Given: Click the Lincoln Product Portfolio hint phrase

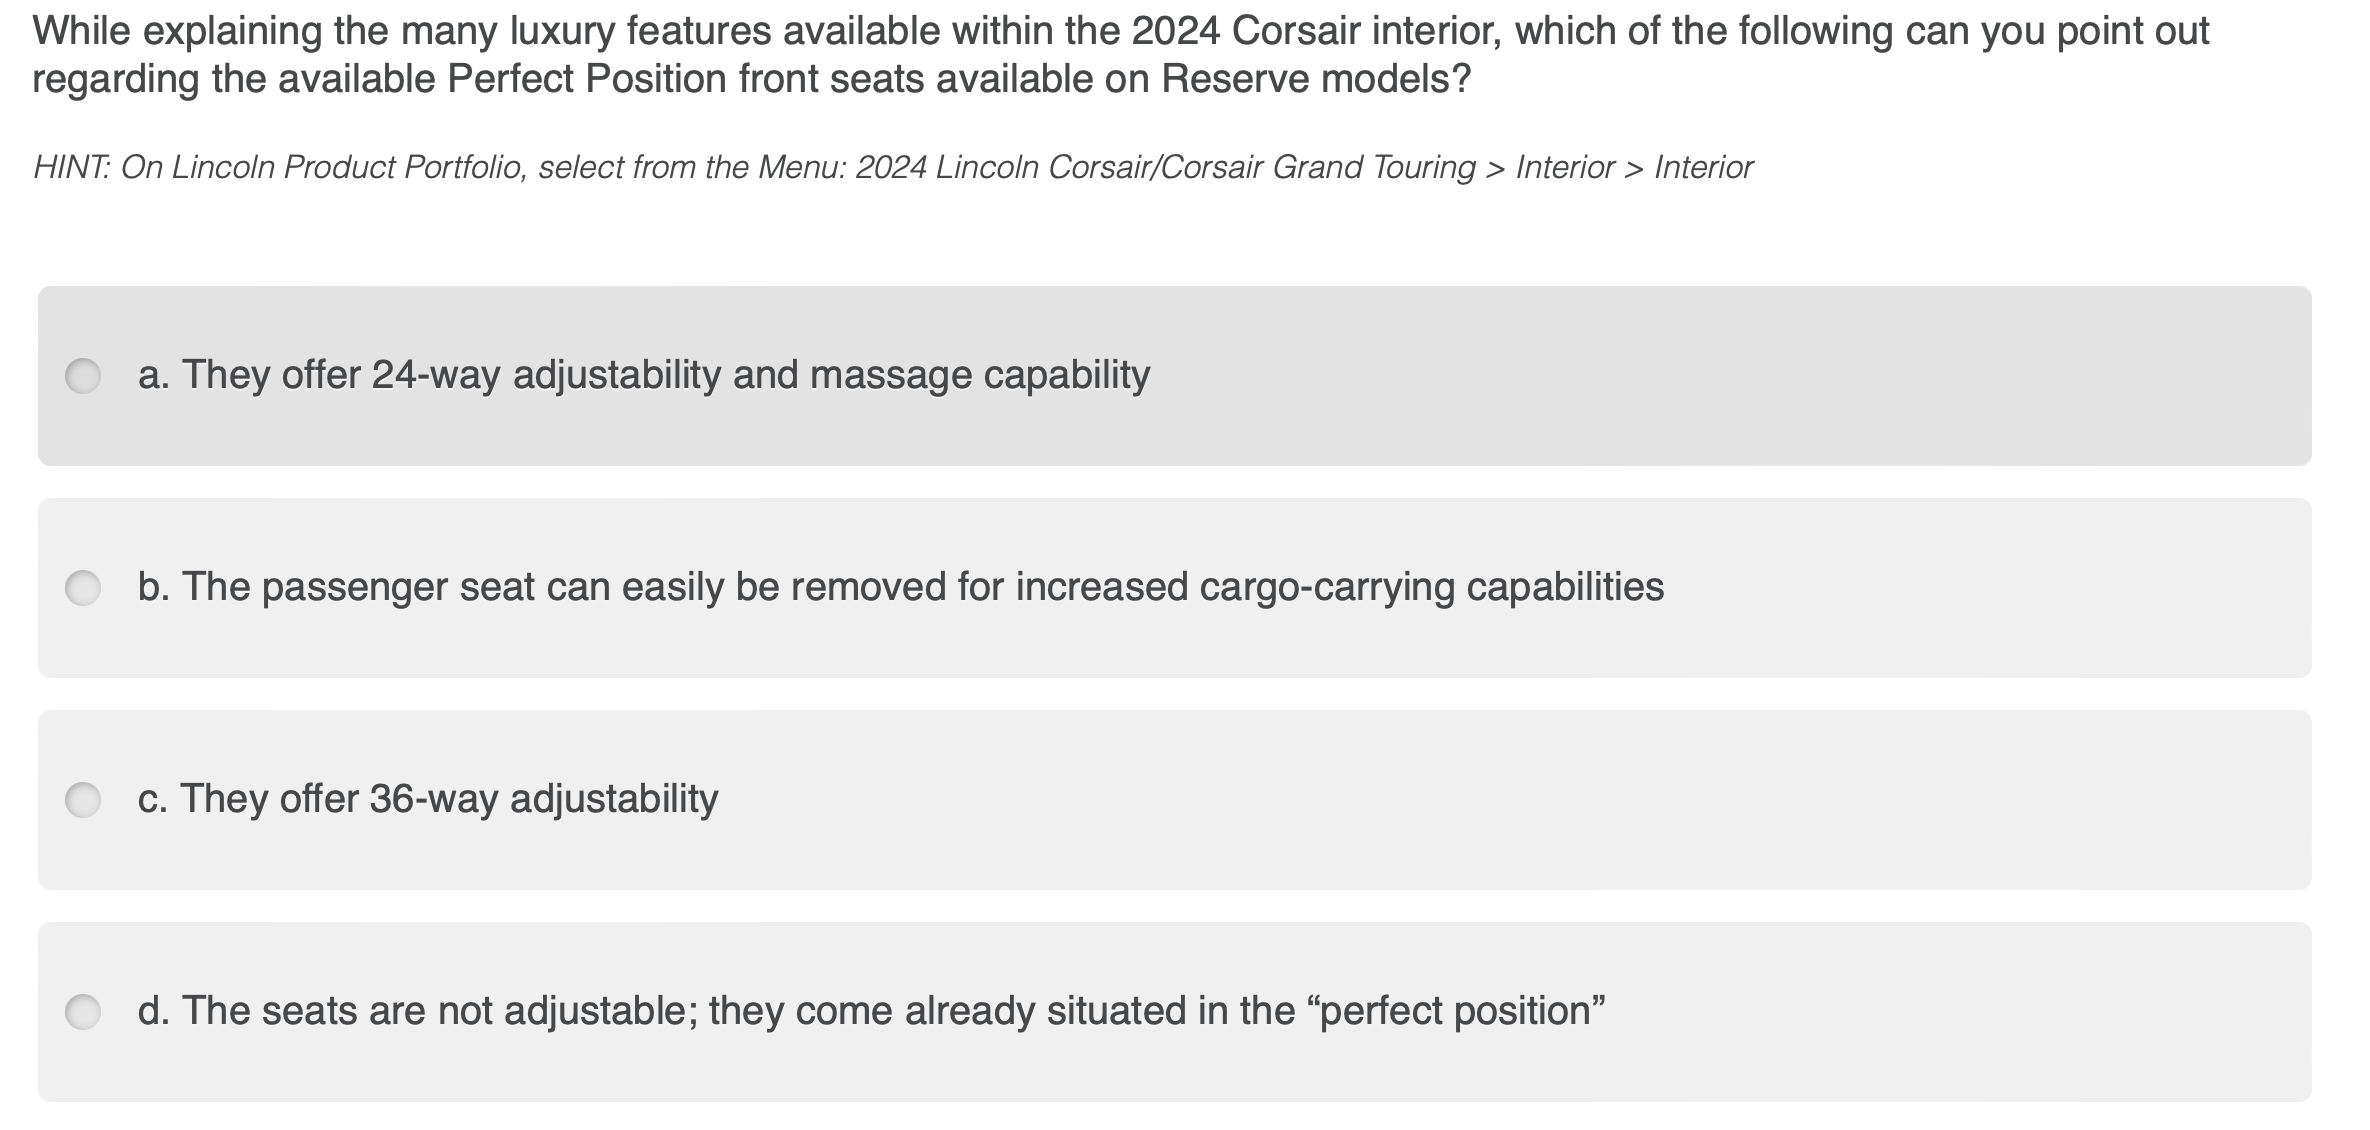Looking at the screenshot, I should point(335,168).
